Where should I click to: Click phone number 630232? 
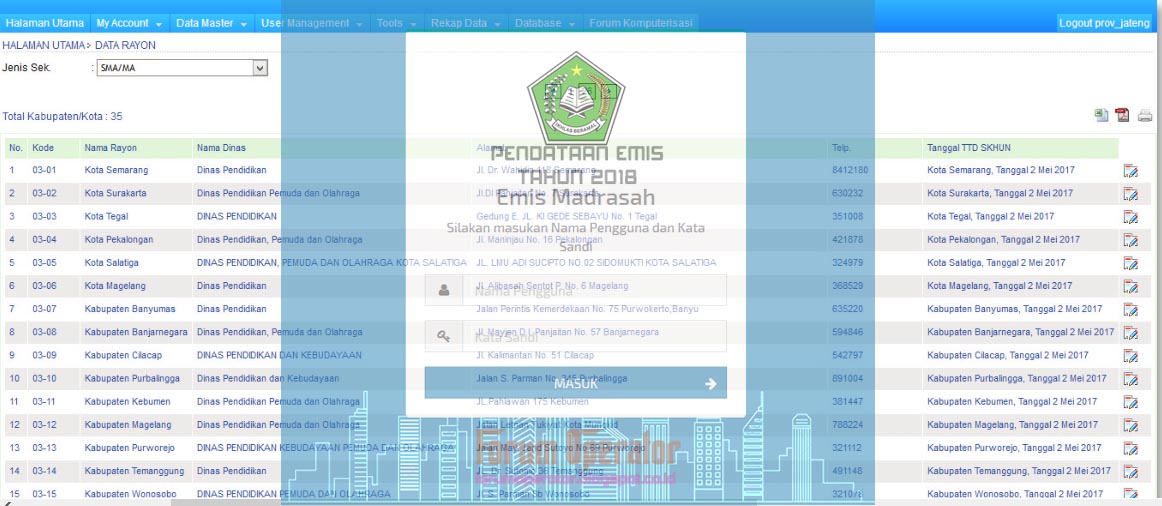point(847,193)
